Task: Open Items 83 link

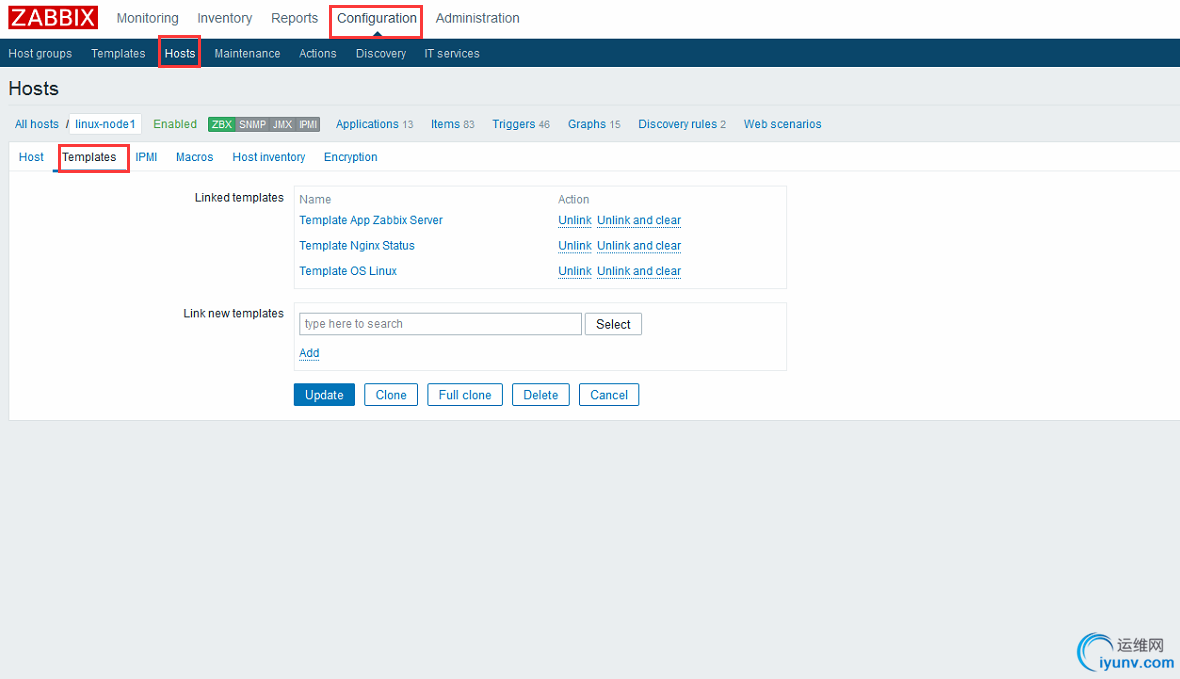Action: click(452, 124)
